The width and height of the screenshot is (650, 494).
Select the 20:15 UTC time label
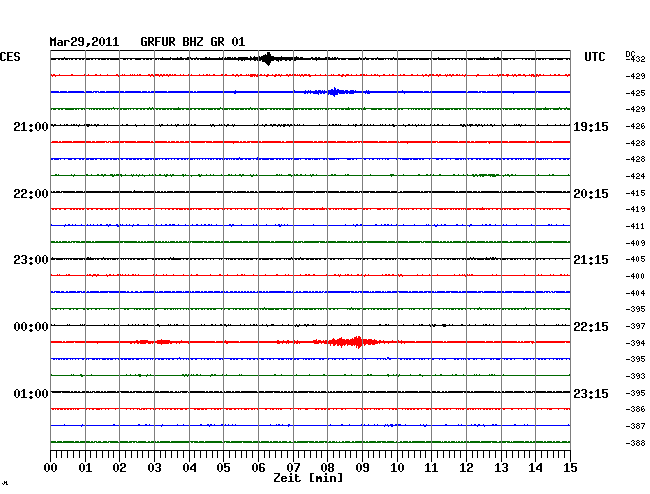tap(591, 194)
